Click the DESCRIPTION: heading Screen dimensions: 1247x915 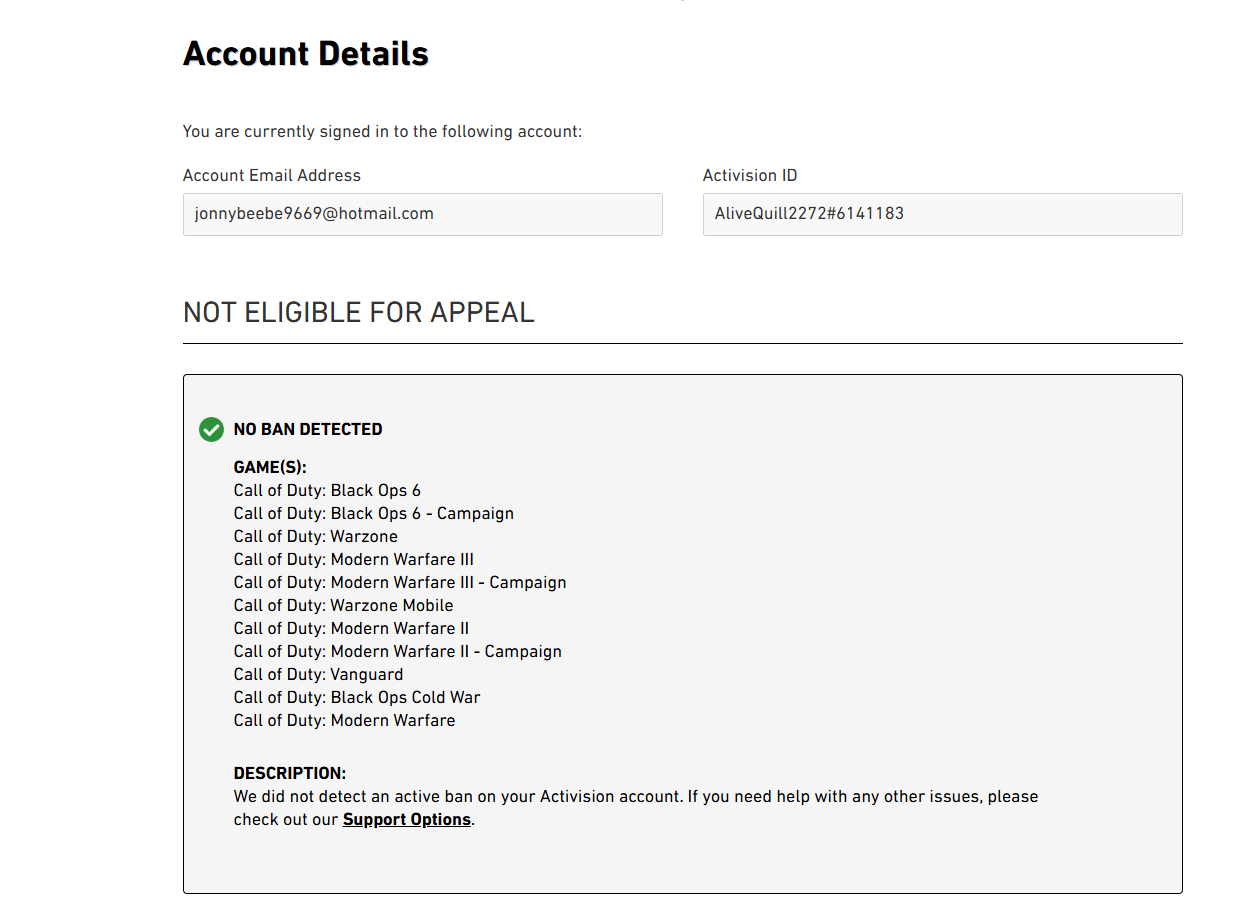click(x=290, y=773)
